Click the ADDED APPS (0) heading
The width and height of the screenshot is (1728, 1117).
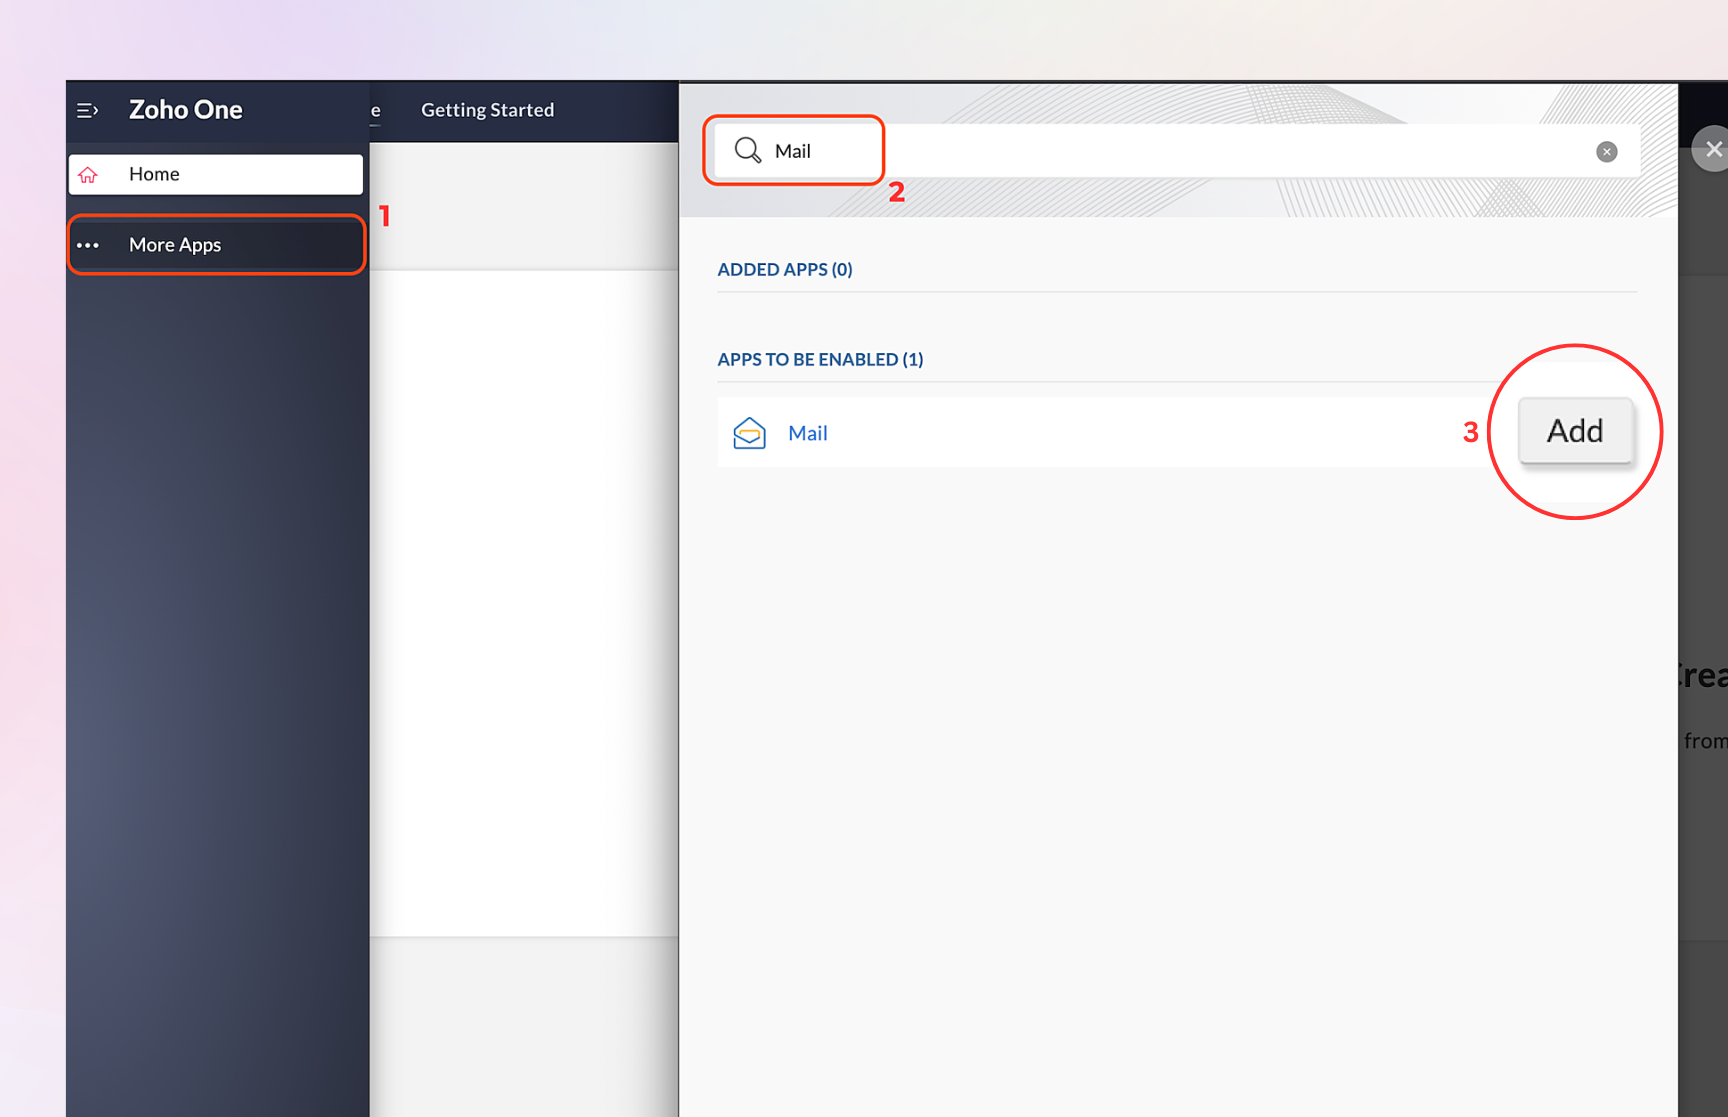(785, 269)
